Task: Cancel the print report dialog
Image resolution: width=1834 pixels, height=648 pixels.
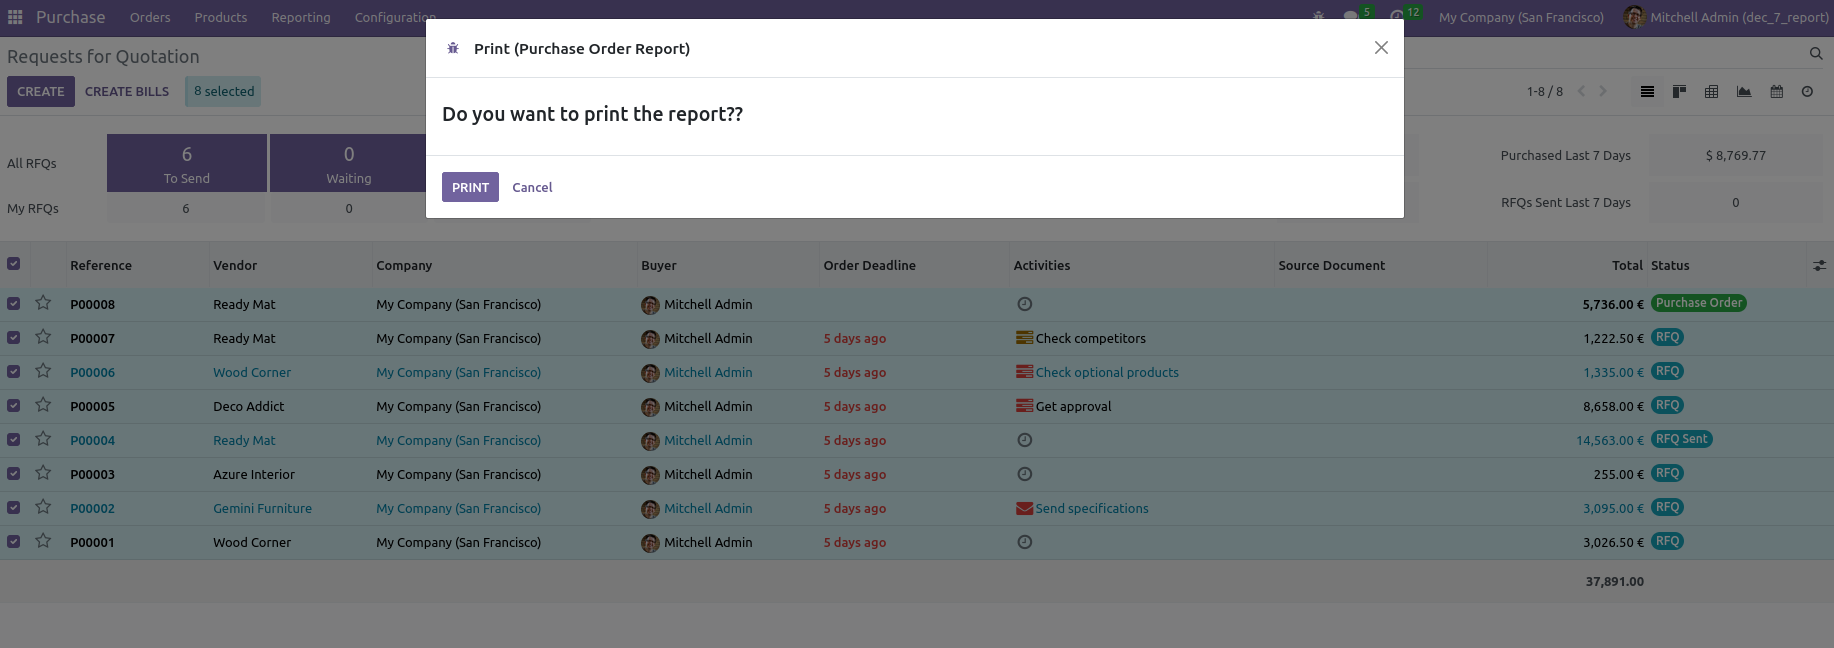Action: pos(532,187)
